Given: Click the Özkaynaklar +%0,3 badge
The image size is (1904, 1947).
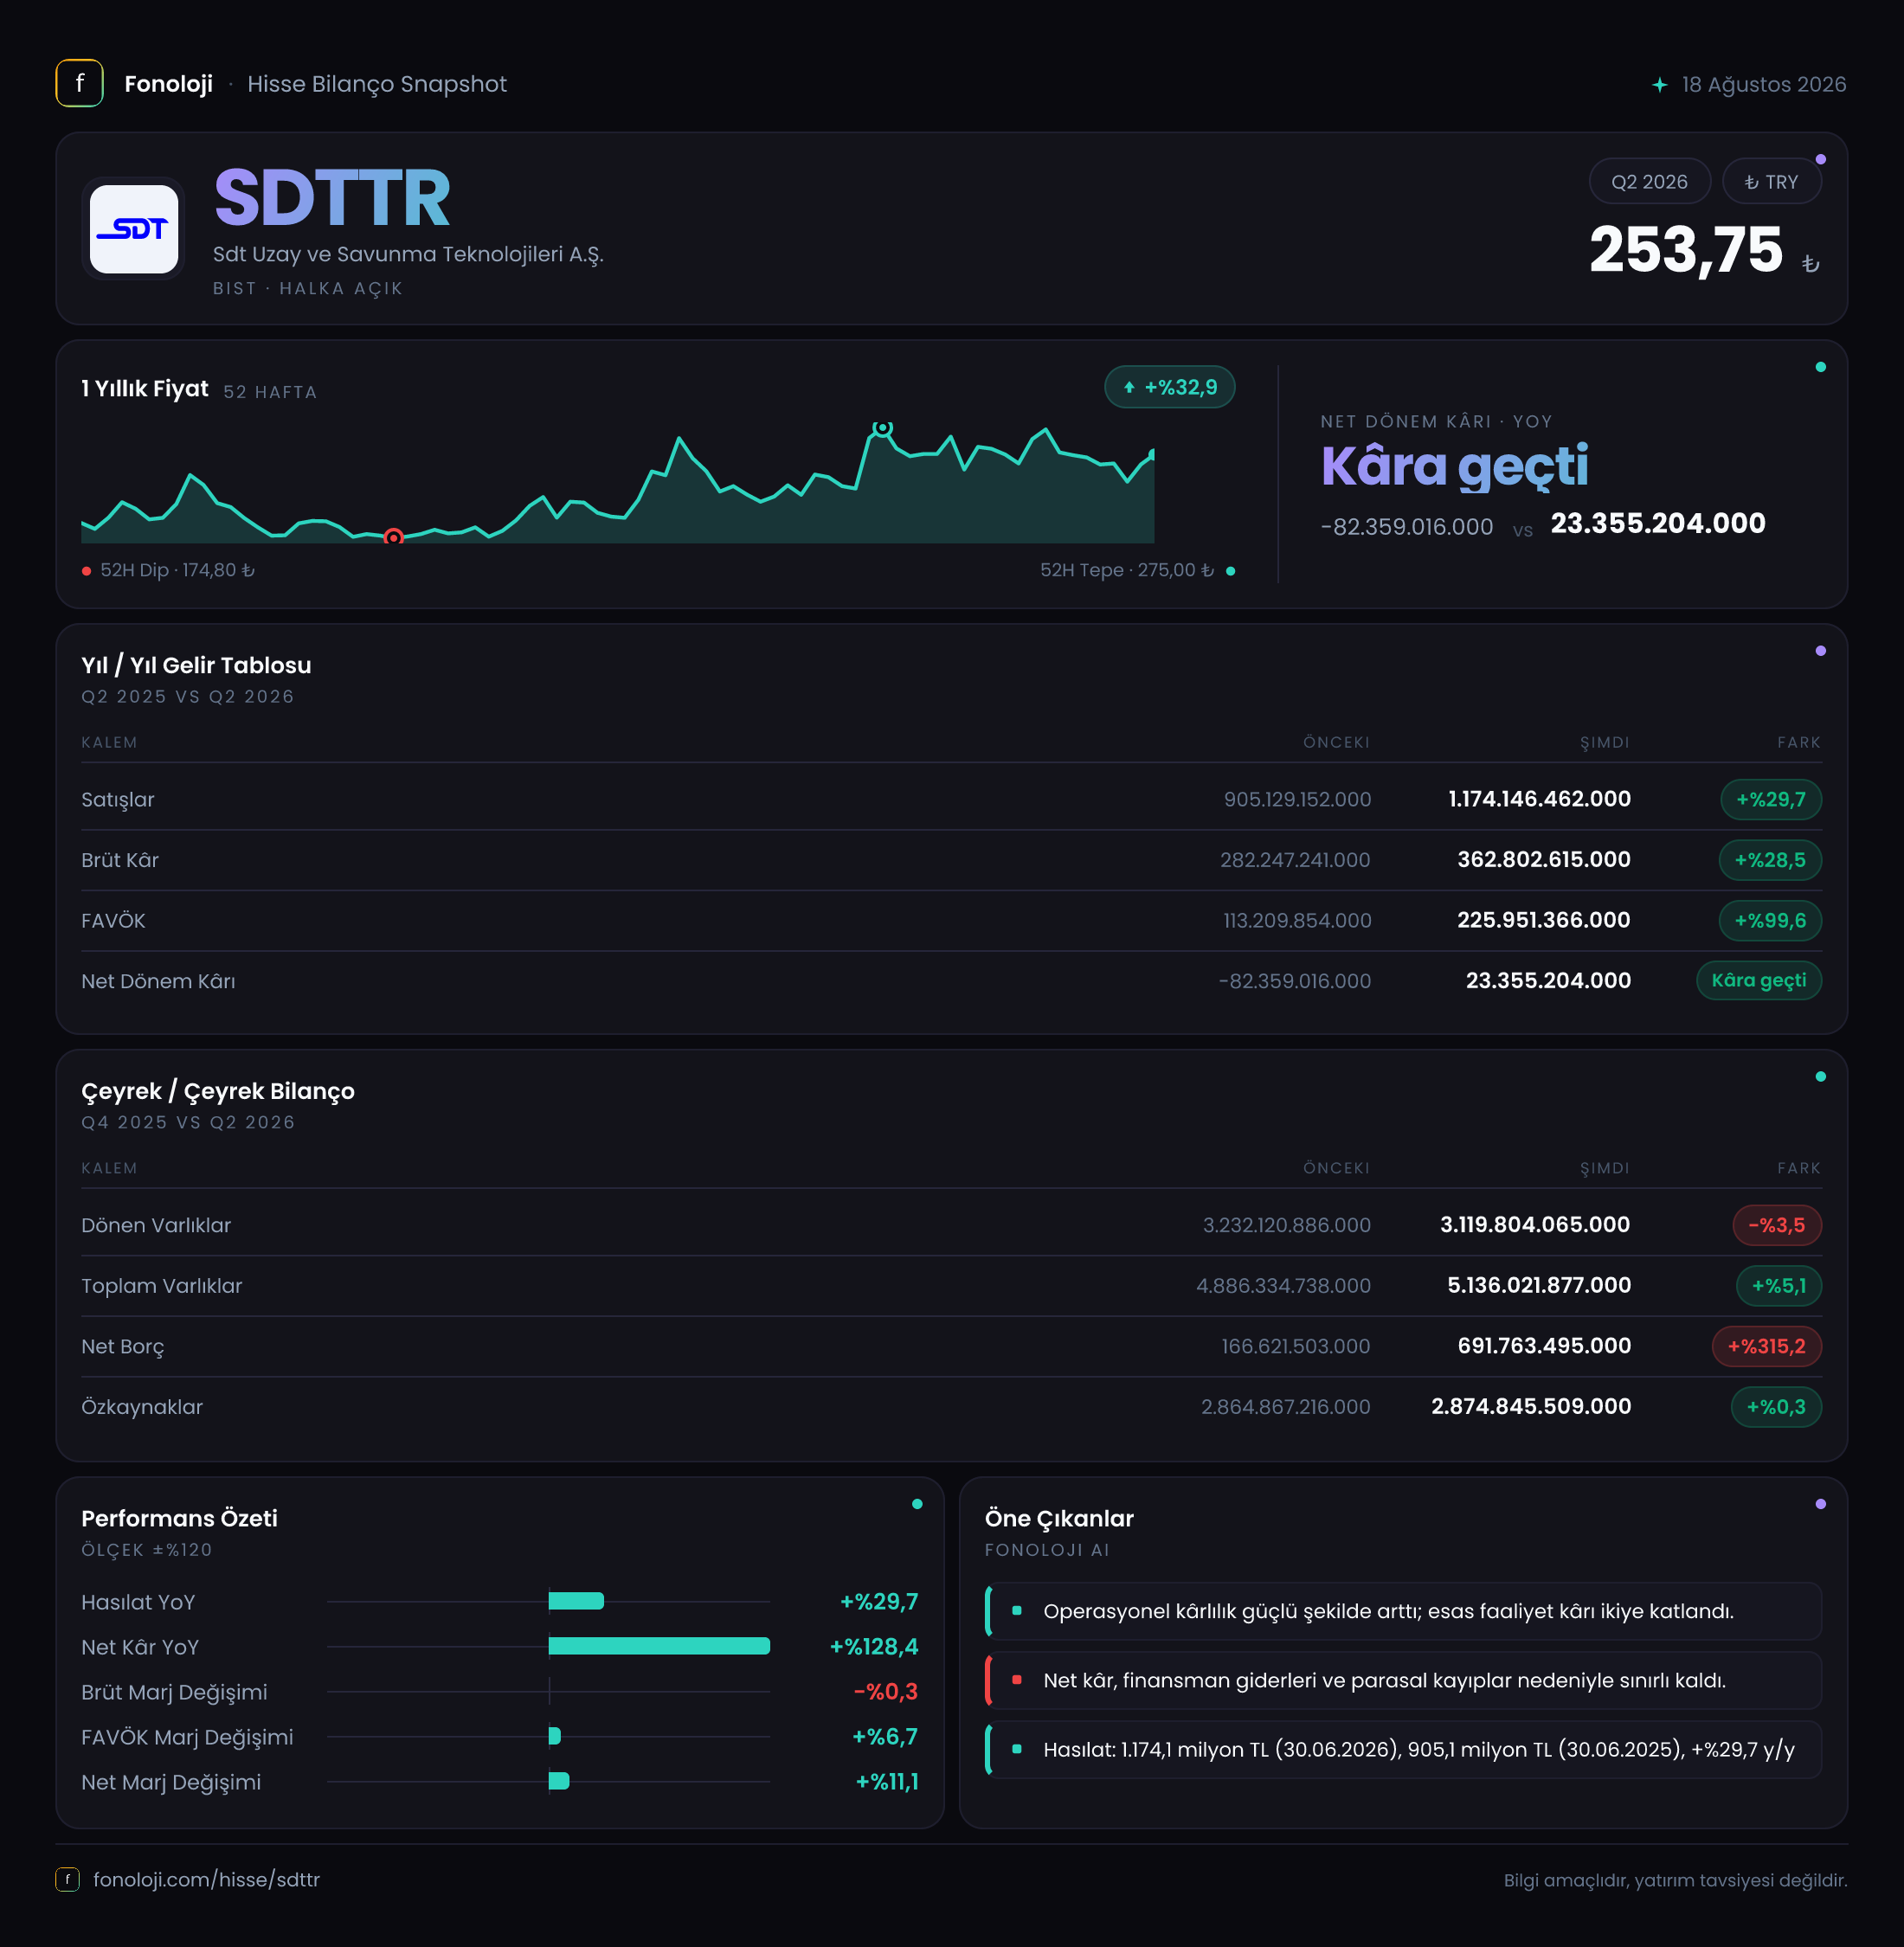Looking at the screenshot, I should coord(1775,1406).
